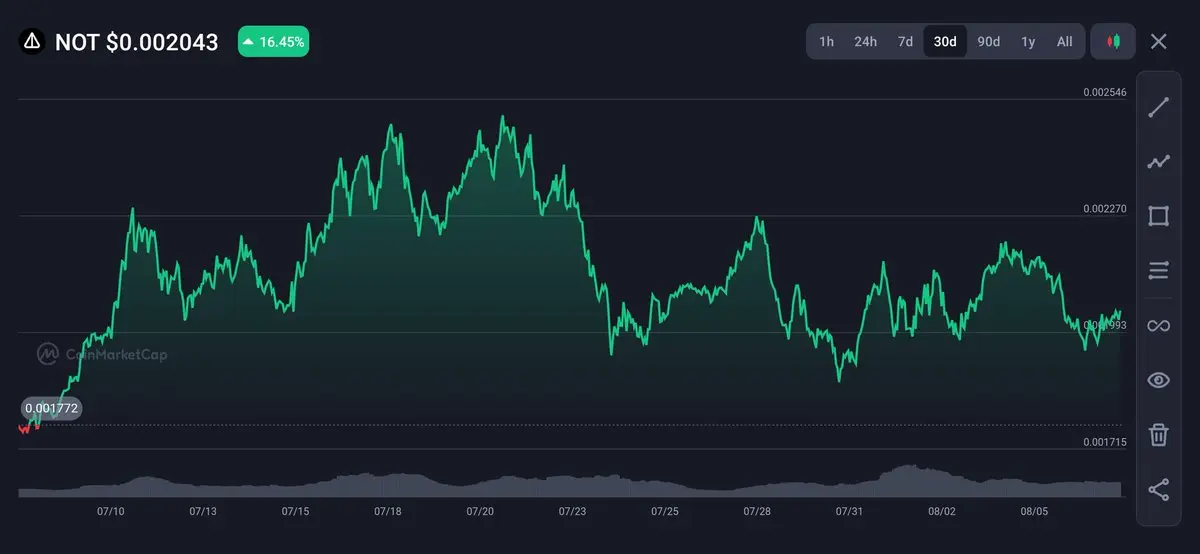This screenshot has height=554, width=1200.
Task: Select the rectangle shape tool
Action: tap(1158, 216)
